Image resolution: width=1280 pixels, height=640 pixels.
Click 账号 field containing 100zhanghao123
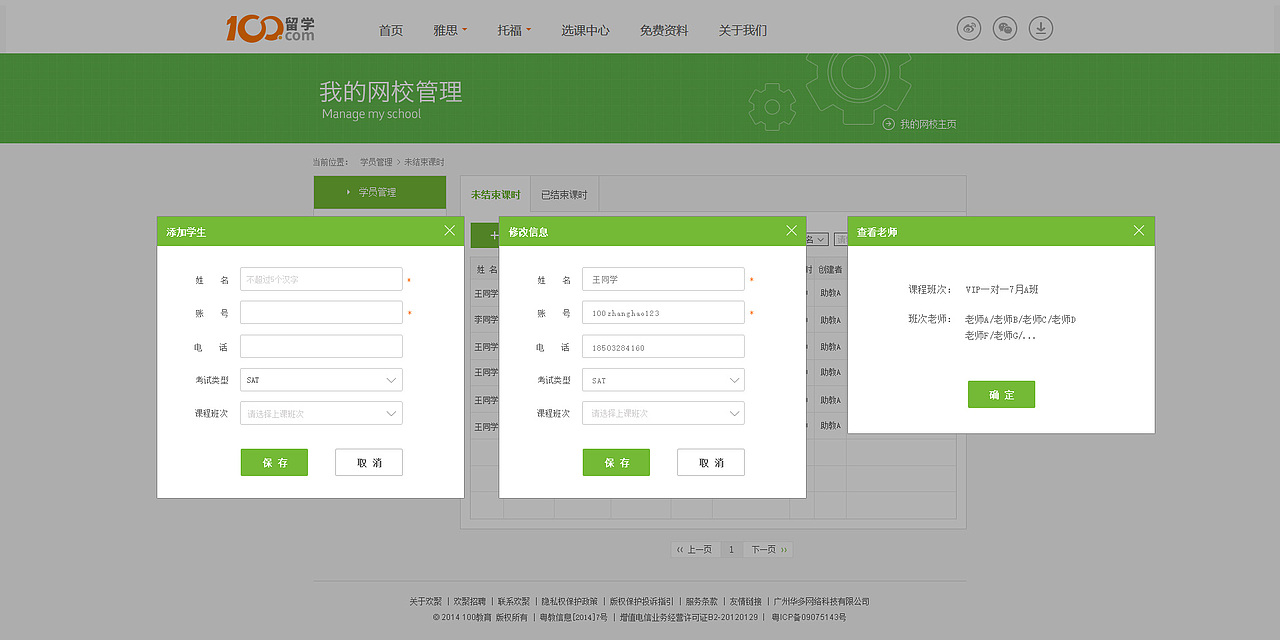[663, 313]
